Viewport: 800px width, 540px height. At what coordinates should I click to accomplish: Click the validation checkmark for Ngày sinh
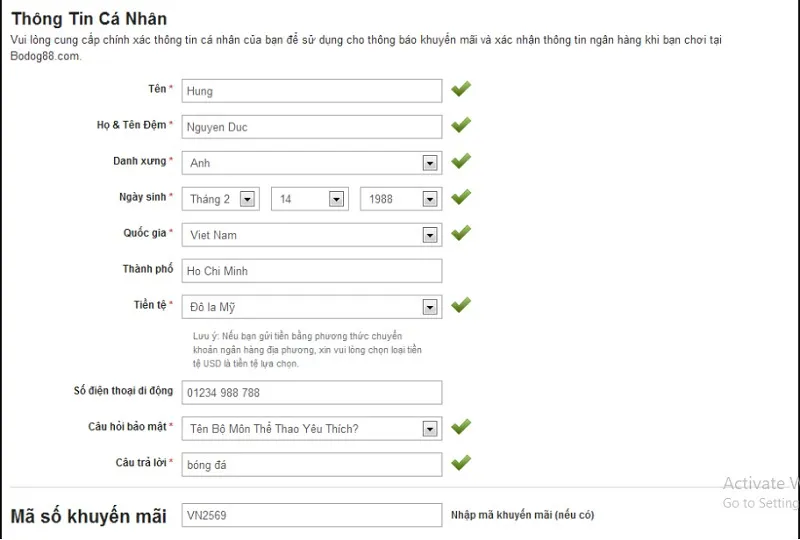[x=460, y=198]
